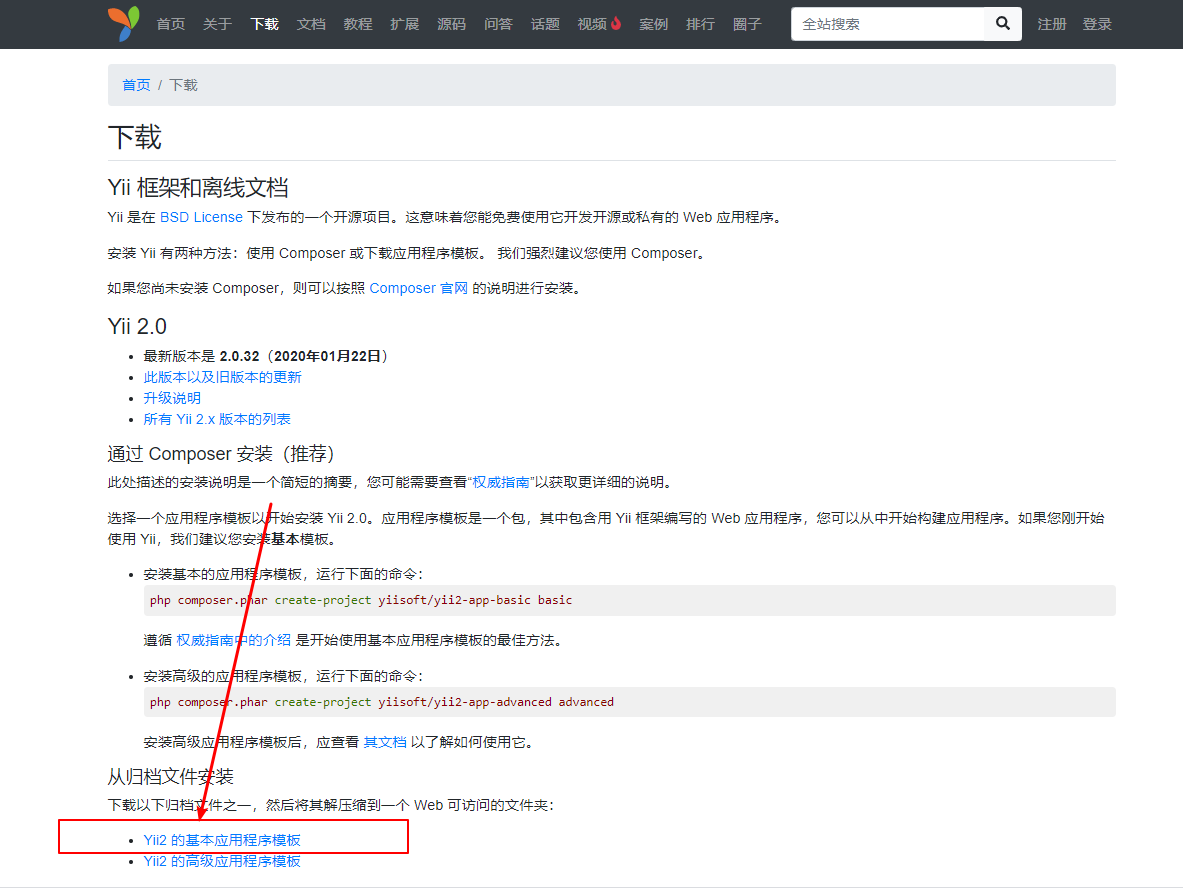Click the 从归档文件安装 heading
The image size is (1183, 891).
pos(171,777)
